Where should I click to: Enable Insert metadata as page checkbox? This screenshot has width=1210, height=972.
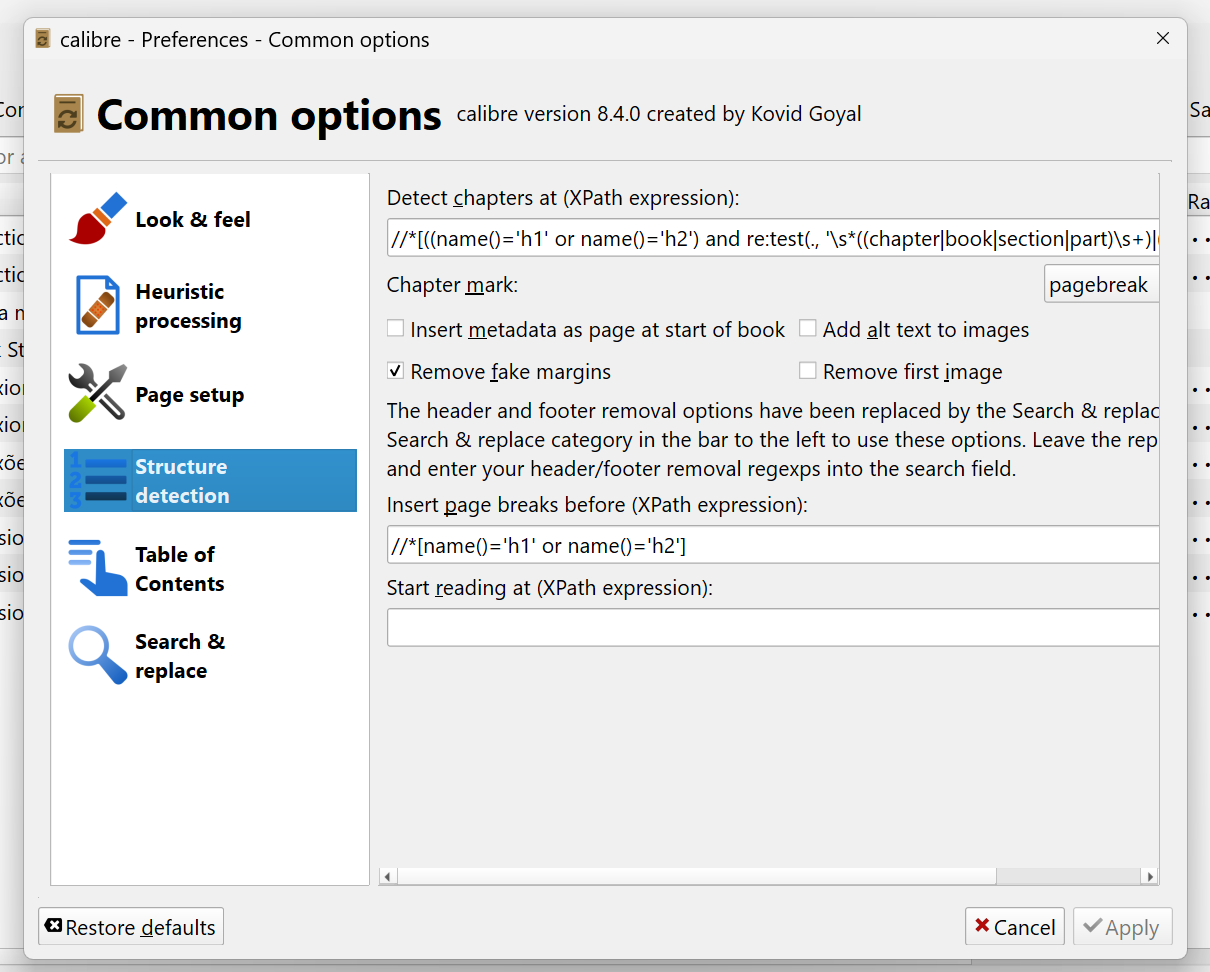point(396,329)
